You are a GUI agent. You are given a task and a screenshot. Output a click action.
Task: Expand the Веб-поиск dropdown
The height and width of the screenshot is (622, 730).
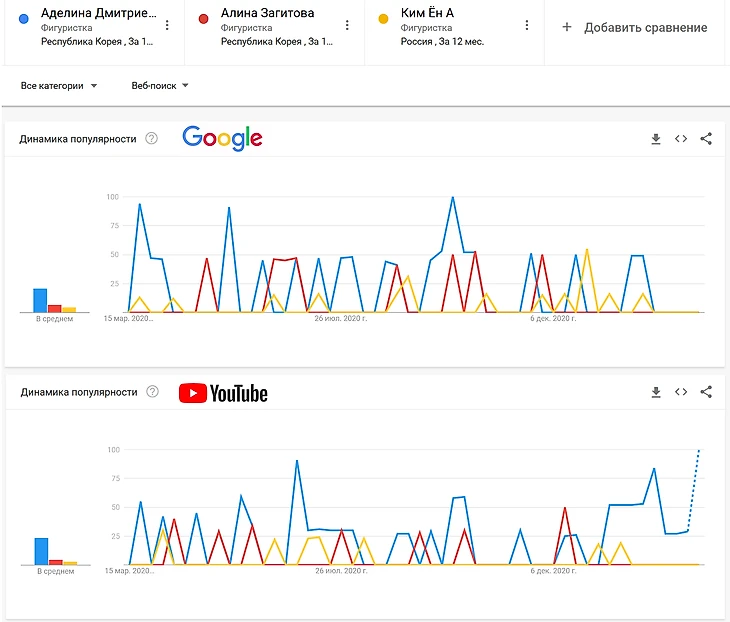tap(160, 86)
